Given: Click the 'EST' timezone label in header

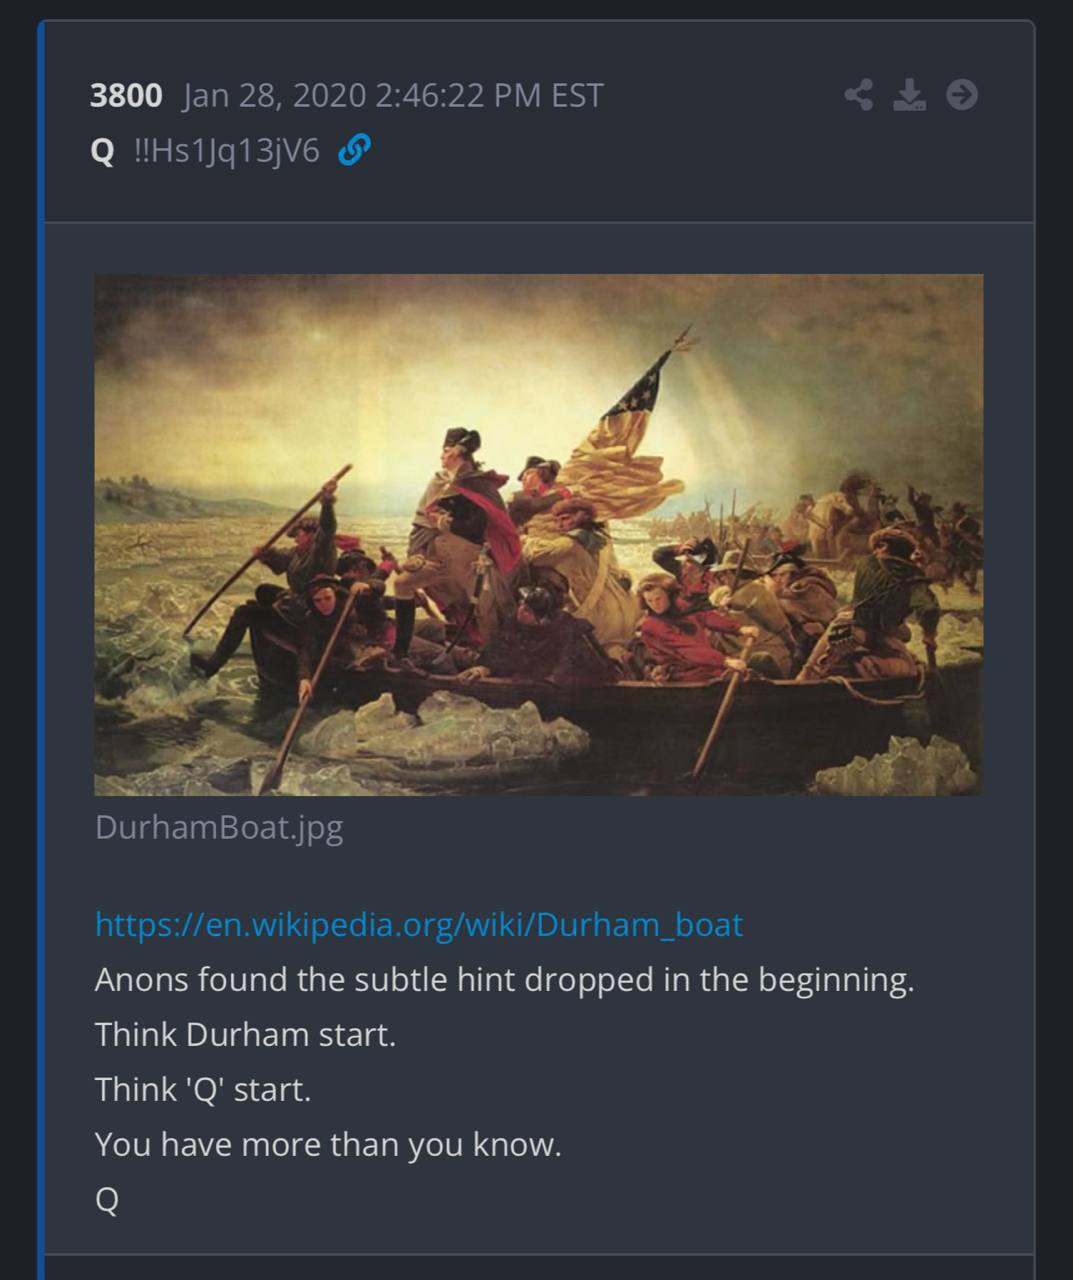Looking at the screenshot, I should pyautogui.click(x=577, y=96).
